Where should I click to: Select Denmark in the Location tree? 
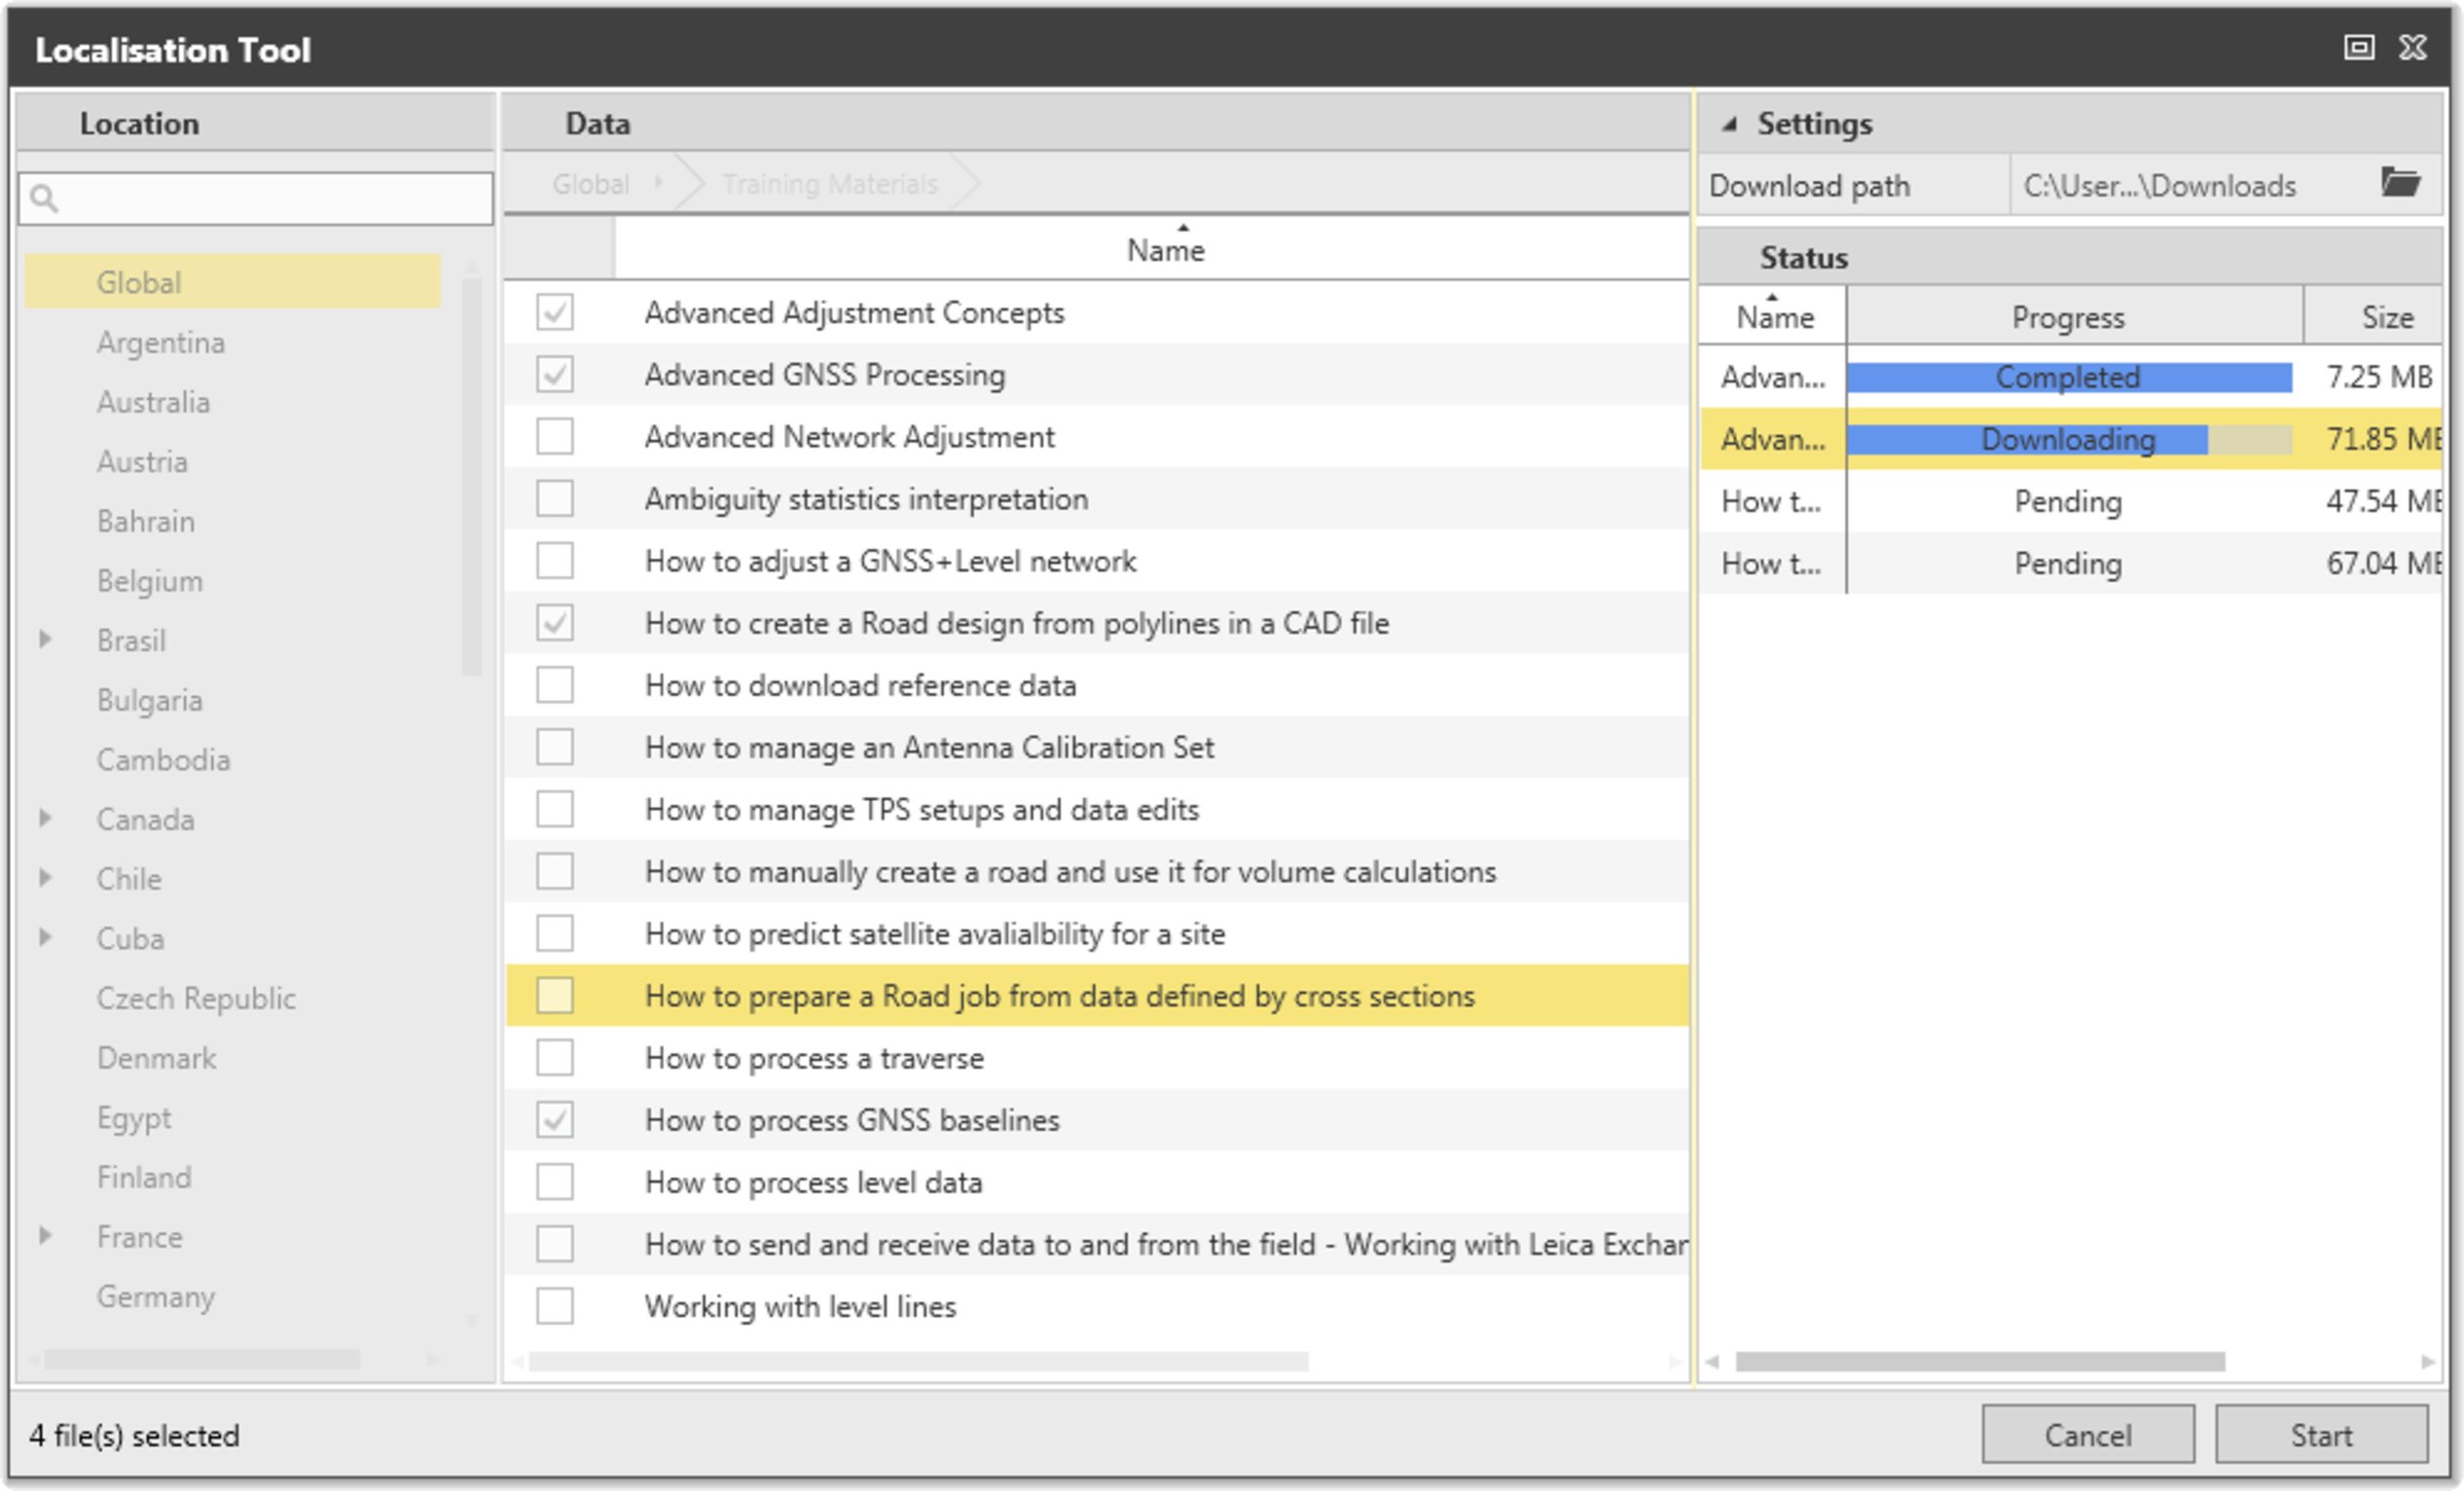click(156, 1057)
